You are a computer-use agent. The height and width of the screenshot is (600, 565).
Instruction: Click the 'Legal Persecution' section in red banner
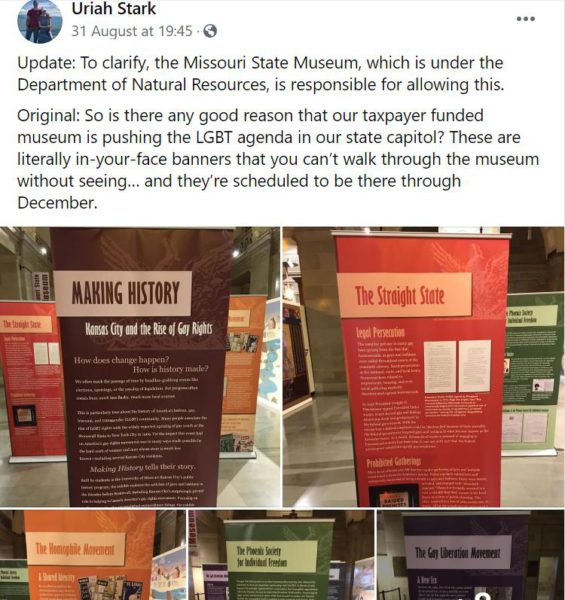pyautogui.click(x=380, y=332)
